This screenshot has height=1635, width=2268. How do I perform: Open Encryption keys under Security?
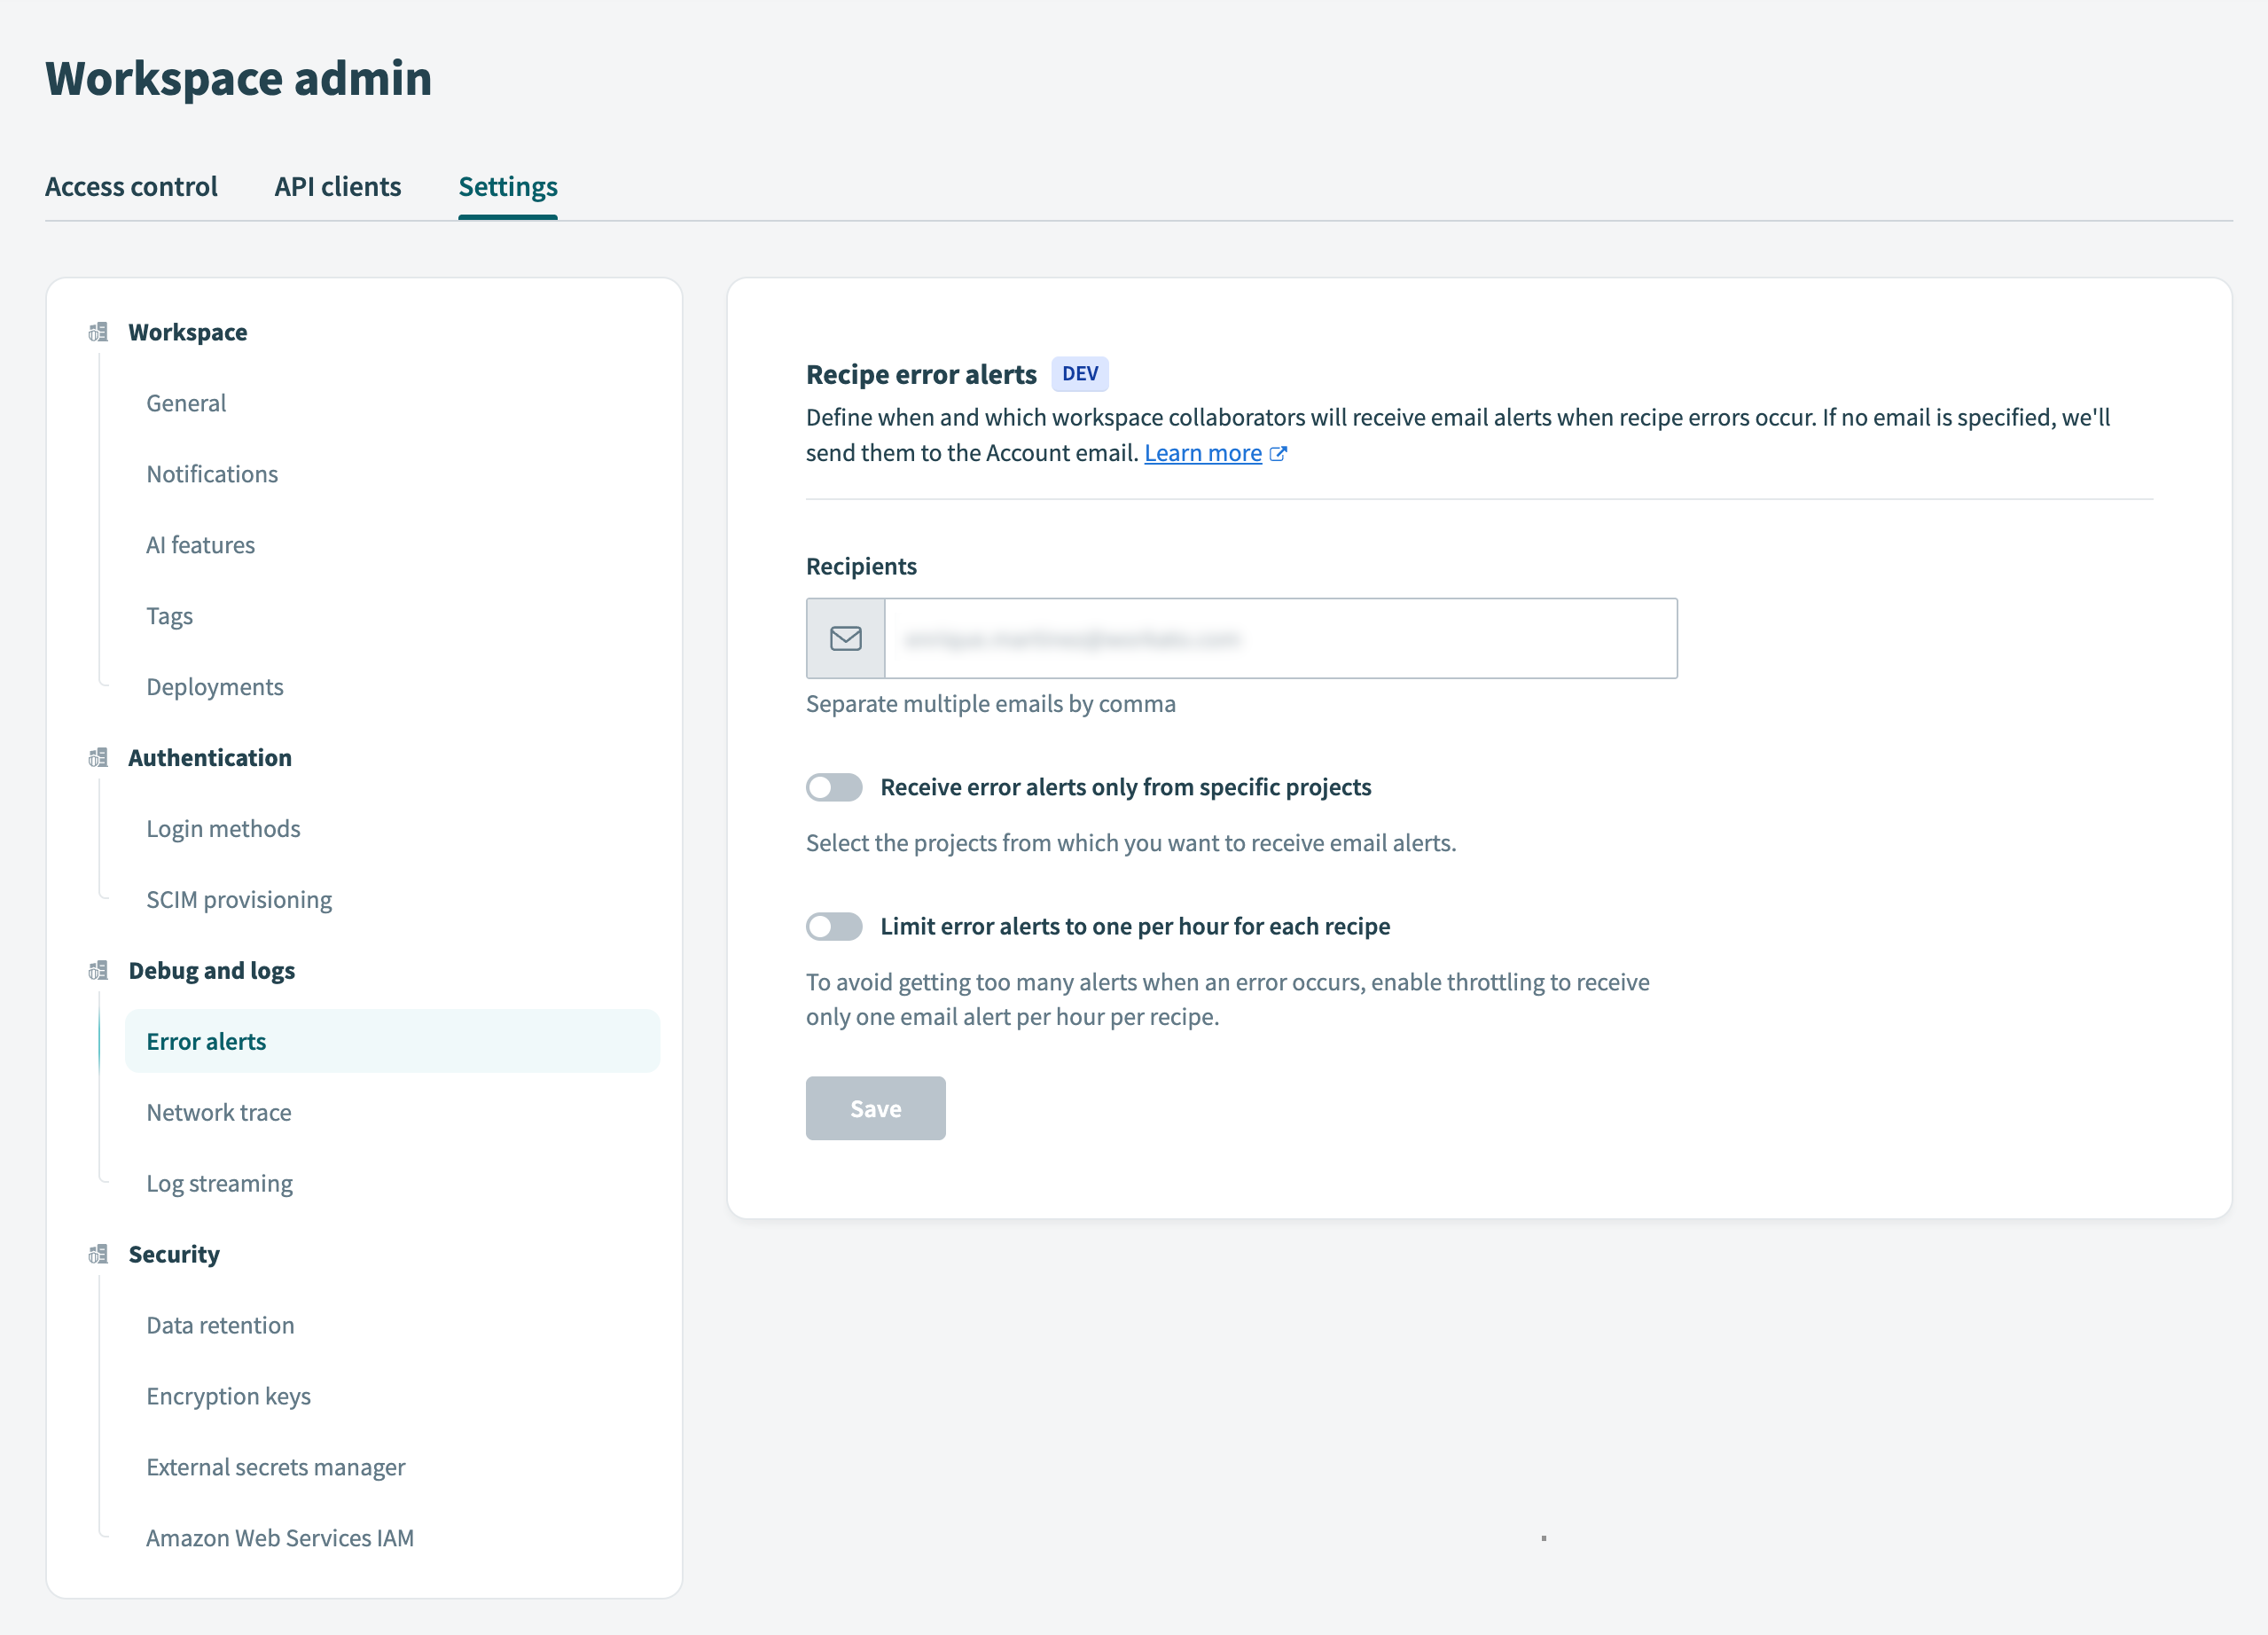(228, 1396)
